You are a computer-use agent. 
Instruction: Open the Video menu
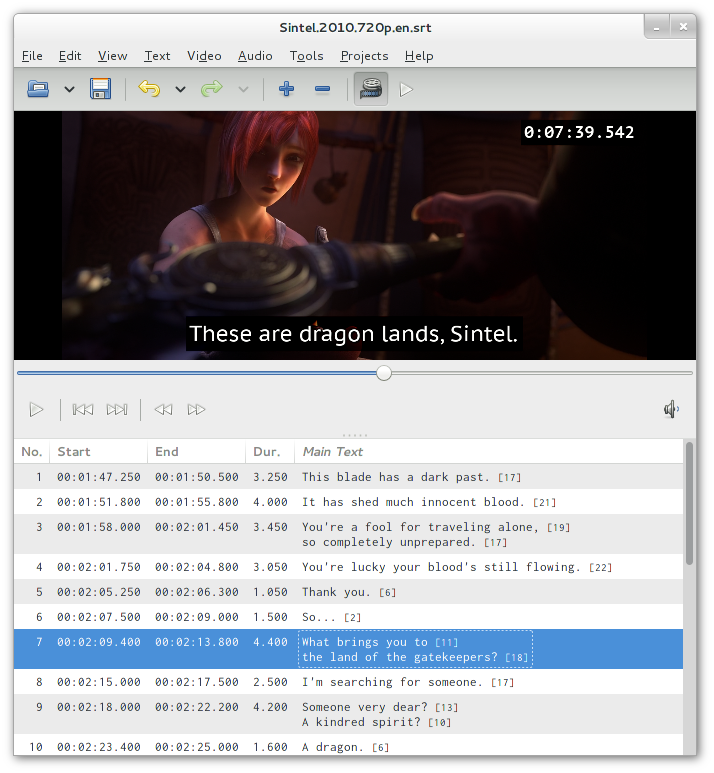[204, 56]
